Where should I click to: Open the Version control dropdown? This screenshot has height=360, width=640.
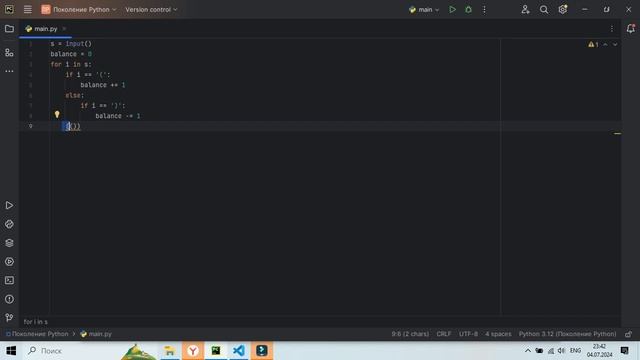(151, 9)
